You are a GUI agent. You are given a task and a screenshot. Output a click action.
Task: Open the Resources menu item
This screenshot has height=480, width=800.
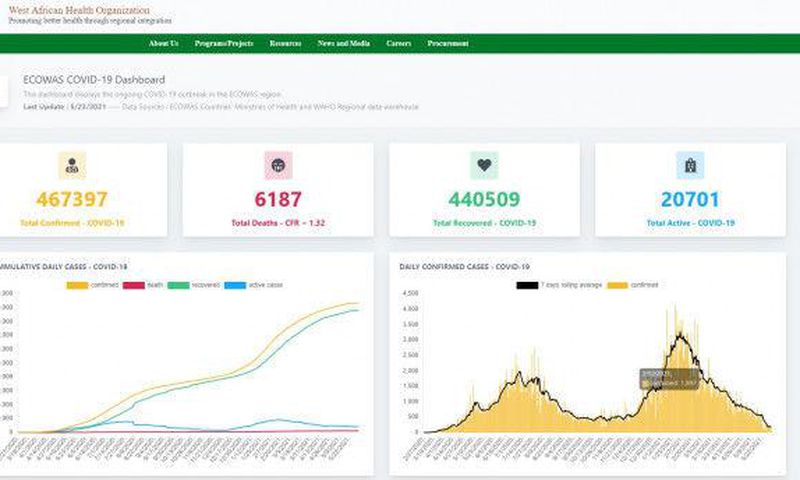tap(285, 43)
